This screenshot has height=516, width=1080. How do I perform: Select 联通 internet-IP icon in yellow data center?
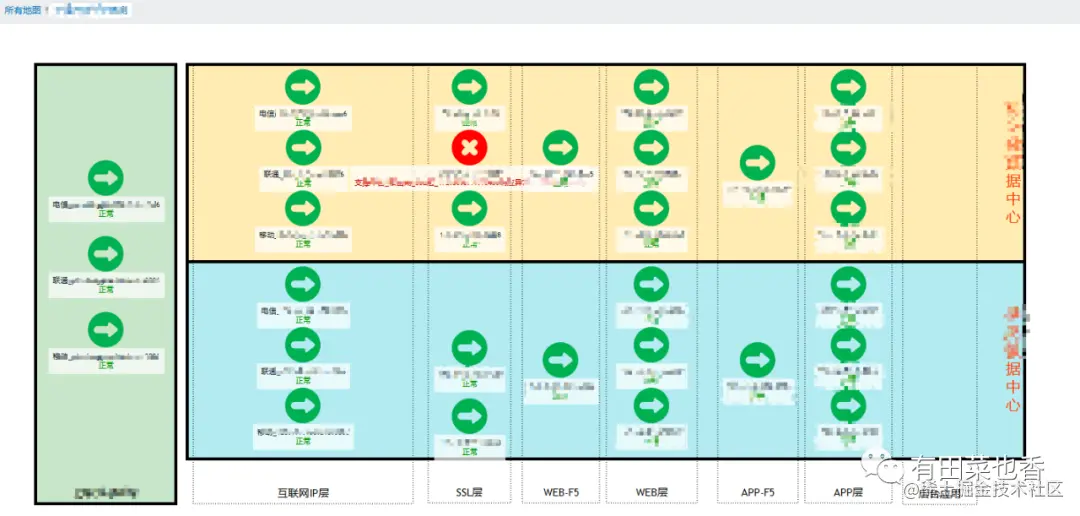(x=303, y=147)
